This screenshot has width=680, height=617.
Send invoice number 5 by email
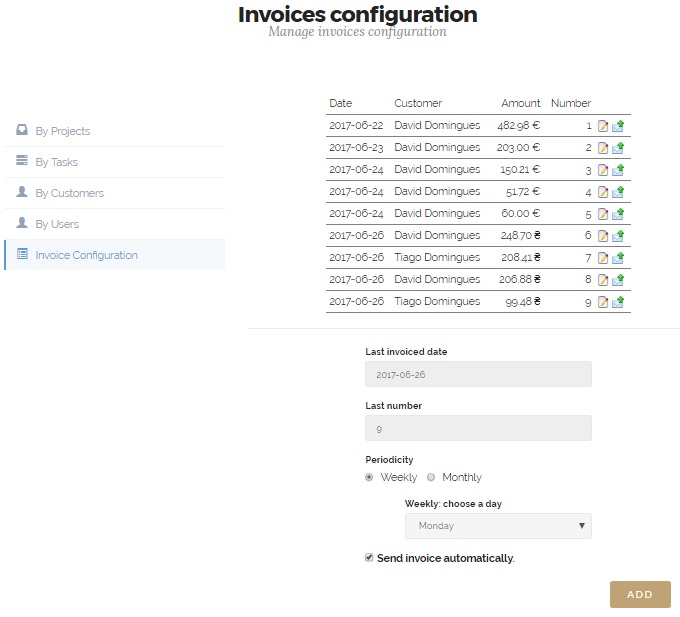click(618, 214)
